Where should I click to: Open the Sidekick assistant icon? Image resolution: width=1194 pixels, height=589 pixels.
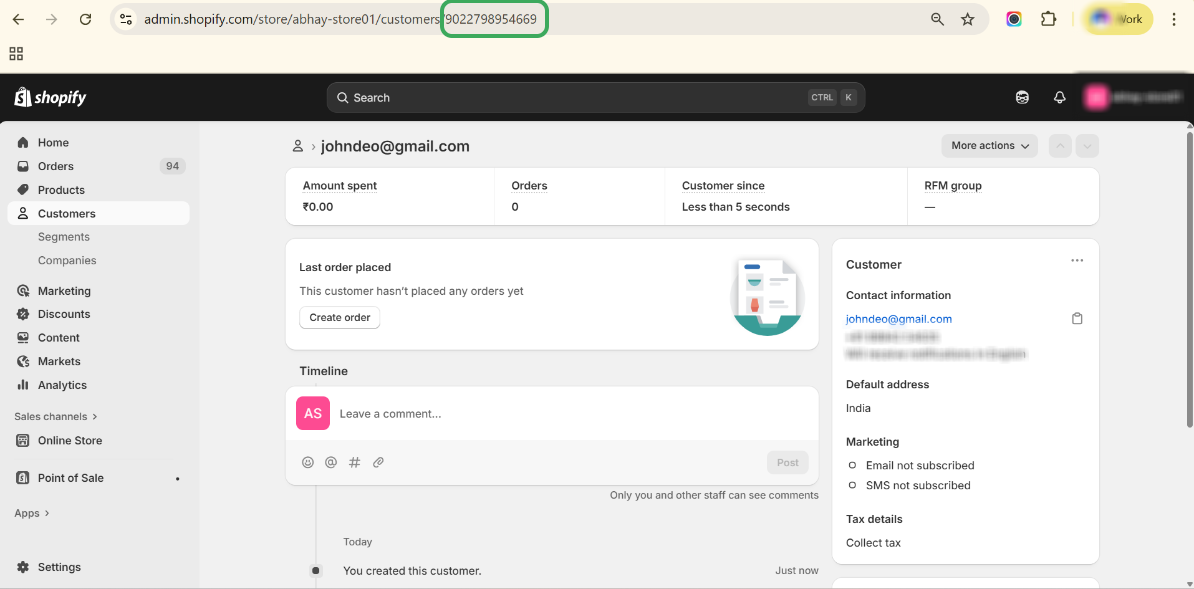pyautogui.click(x=1022, y=97)
